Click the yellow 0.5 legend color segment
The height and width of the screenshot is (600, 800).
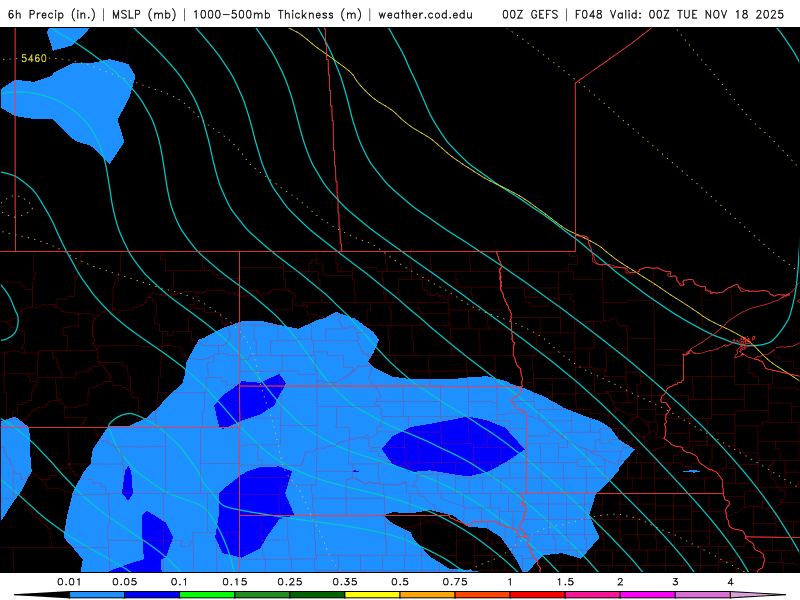pyautogui.click(x=372, y=595)
